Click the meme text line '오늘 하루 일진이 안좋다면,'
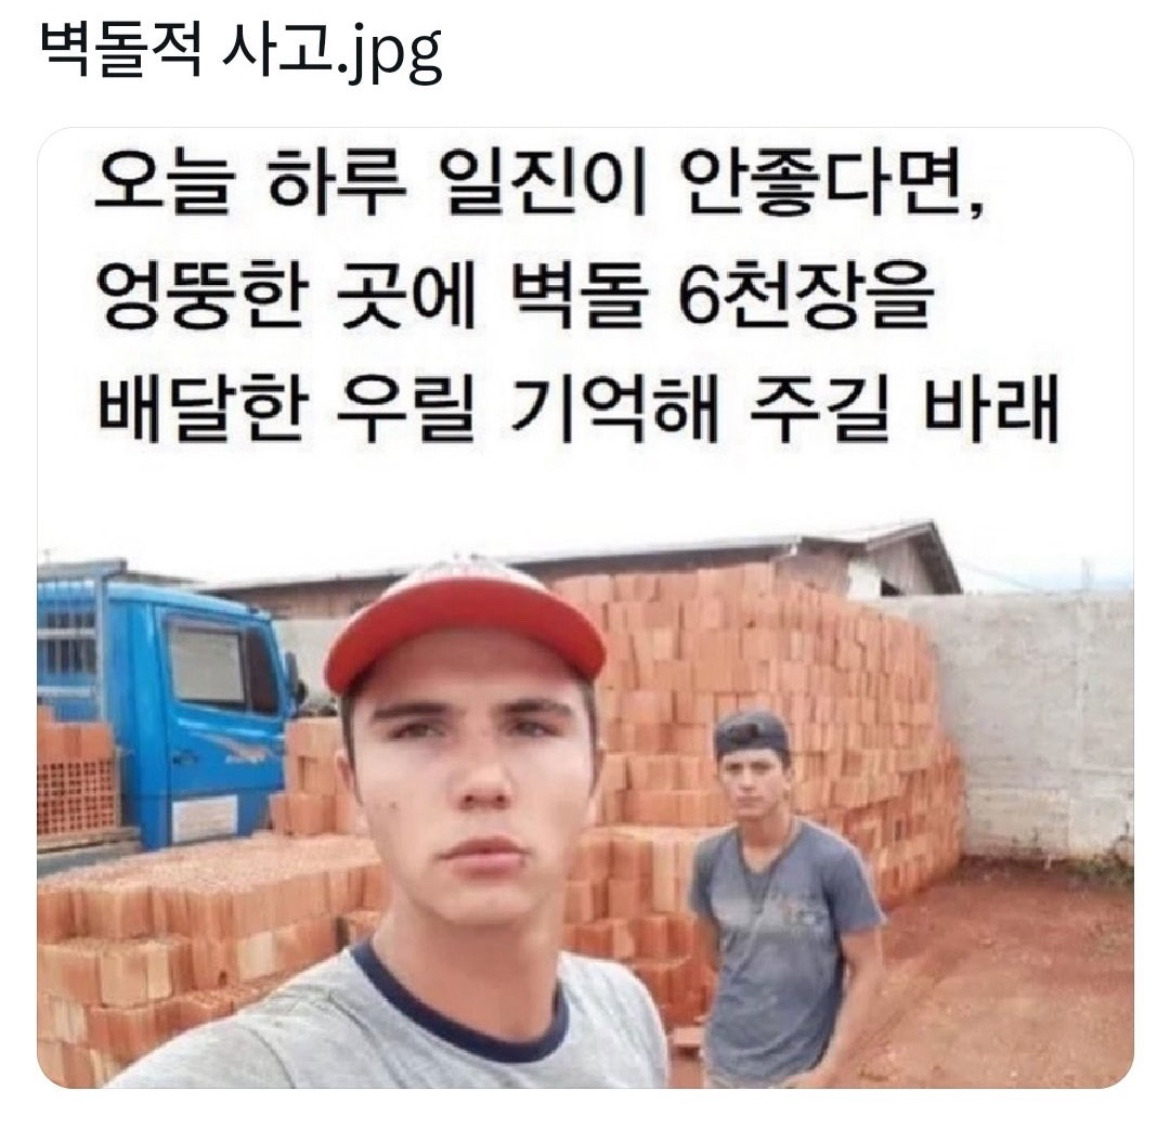This screenshot has width=1170, height=1130. point(541,186)
